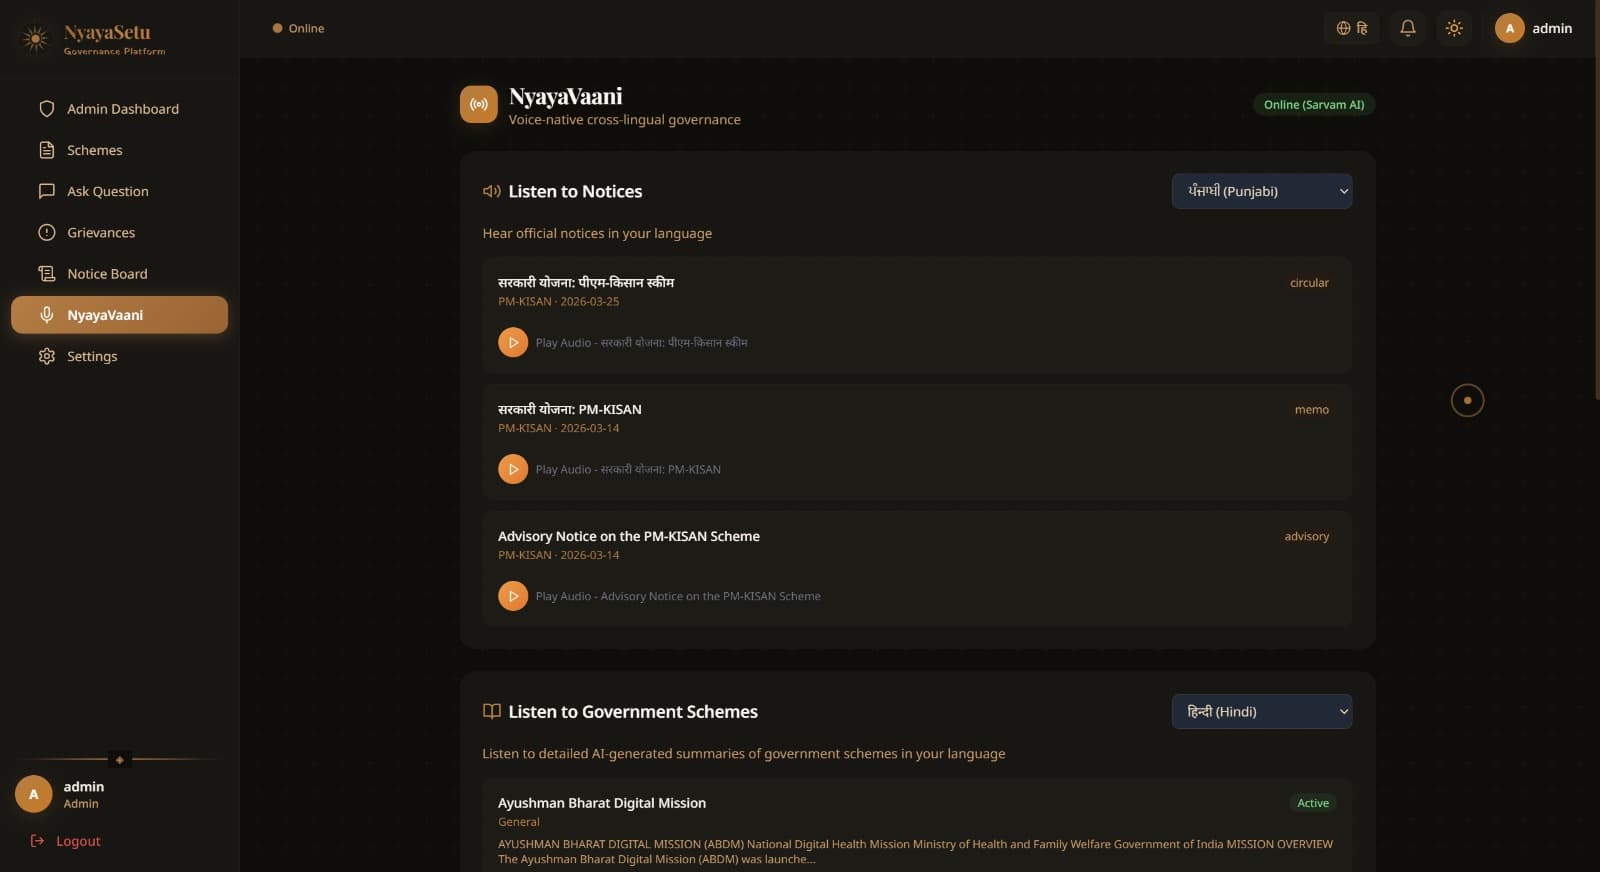
Task: Toggle light mode with the sun icon
Action: (x=1454, y=28)
